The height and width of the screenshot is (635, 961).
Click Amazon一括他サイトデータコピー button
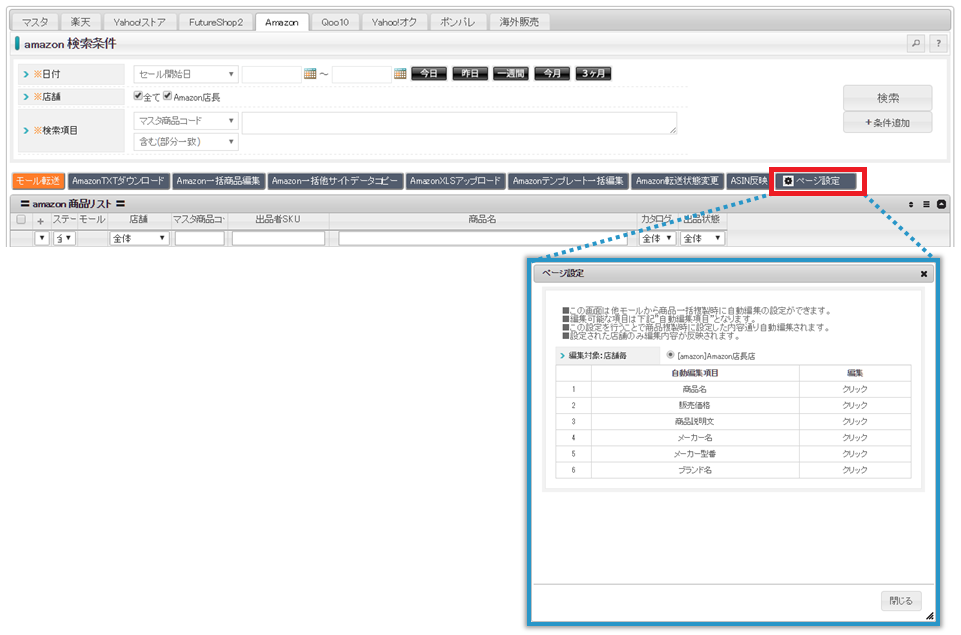pyautogui.click(x=335, y=181)
